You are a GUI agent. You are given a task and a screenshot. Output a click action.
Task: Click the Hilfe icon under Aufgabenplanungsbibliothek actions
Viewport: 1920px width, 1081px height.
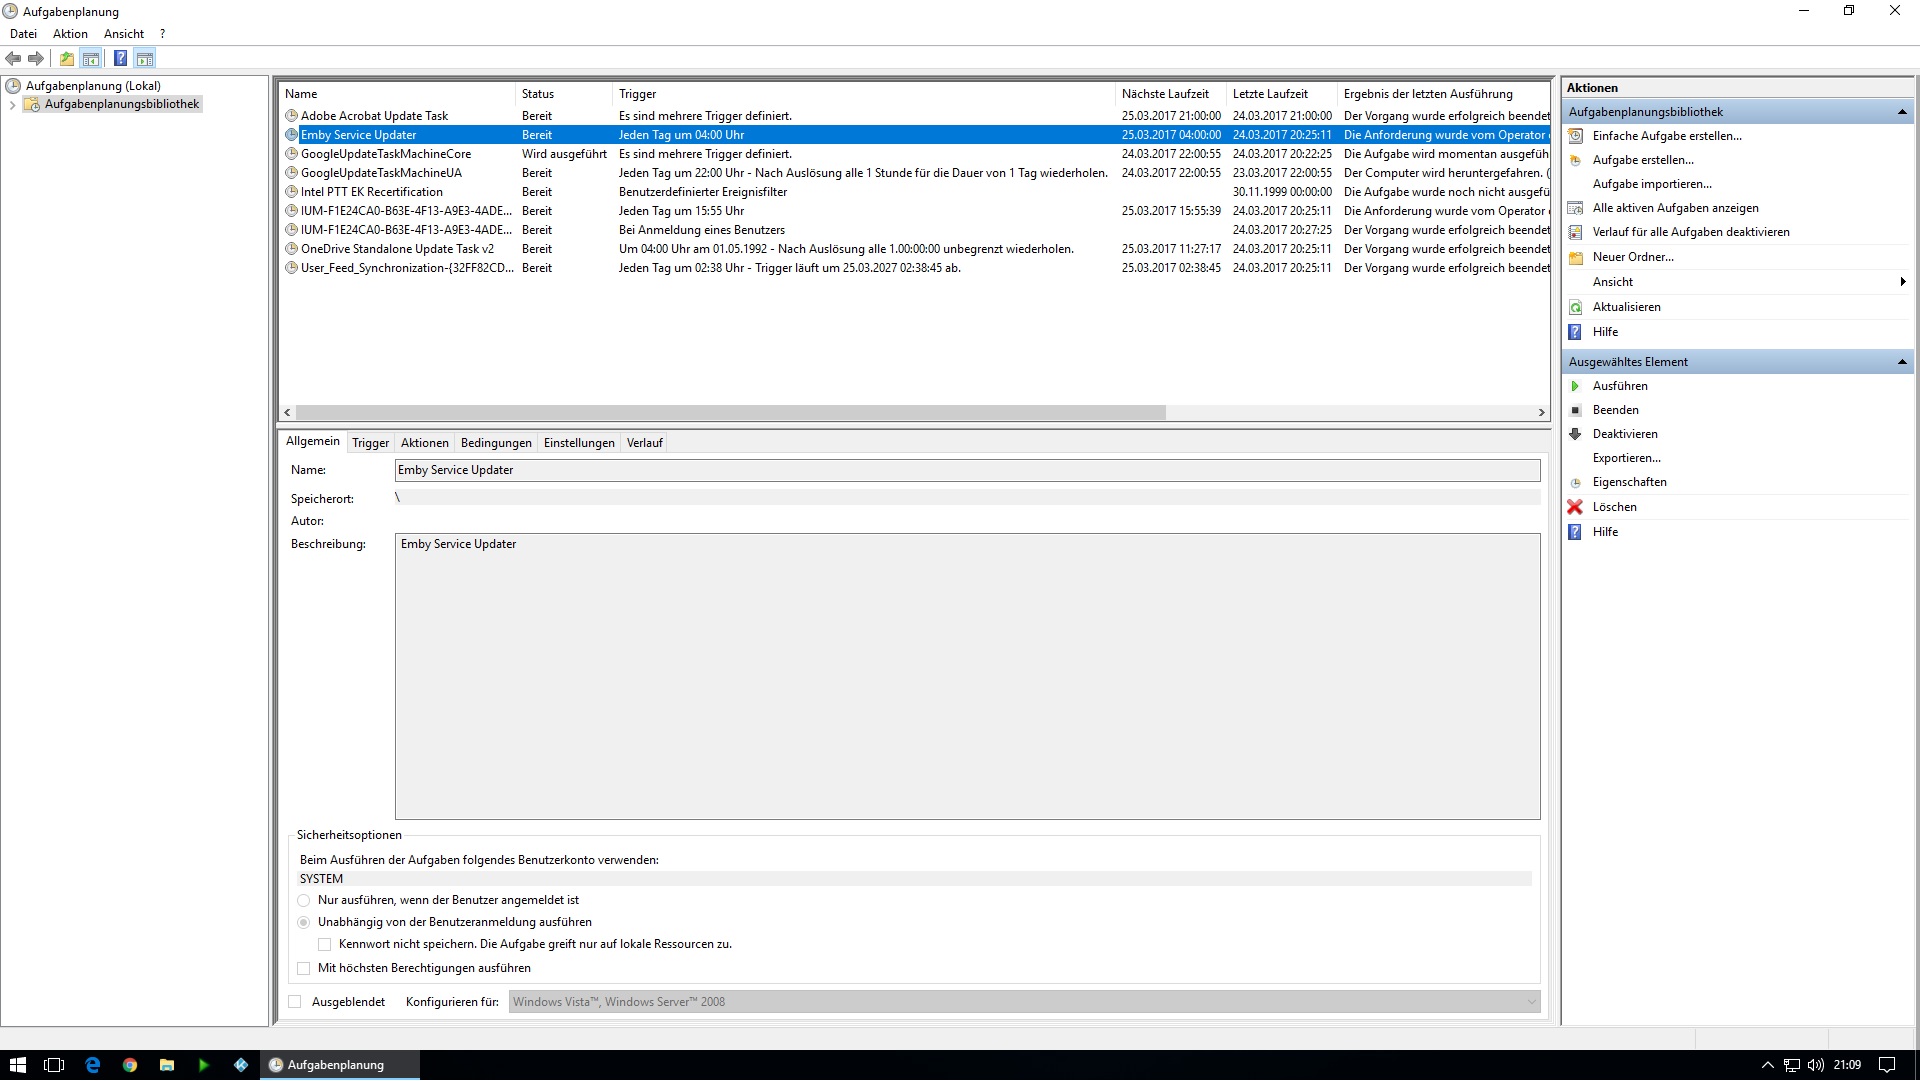(x=1576, y=332)
